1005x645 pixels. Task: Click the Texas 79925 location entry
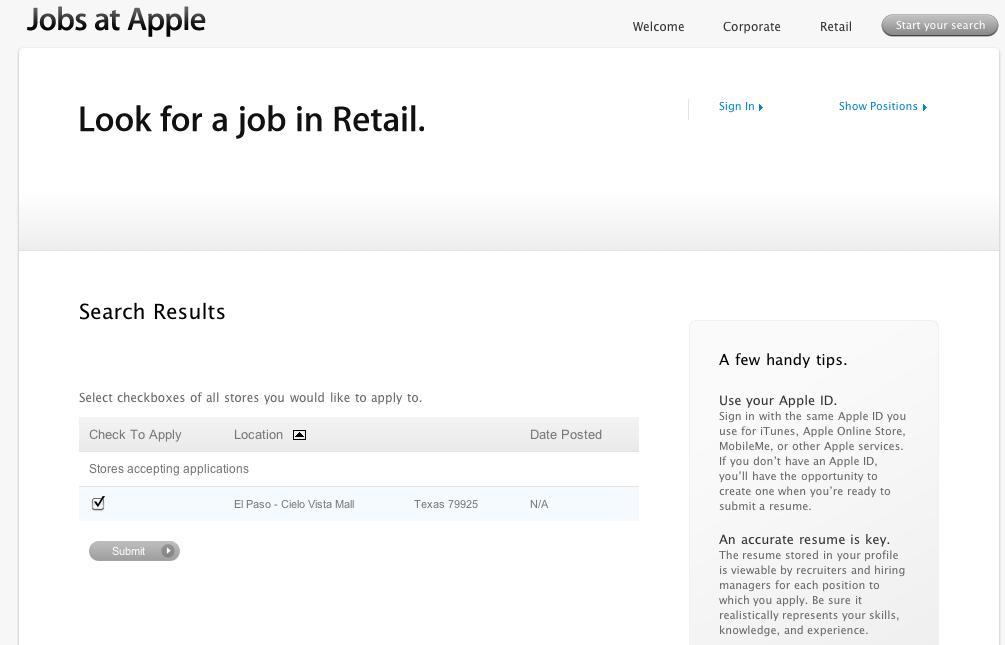tap(445, 504)
